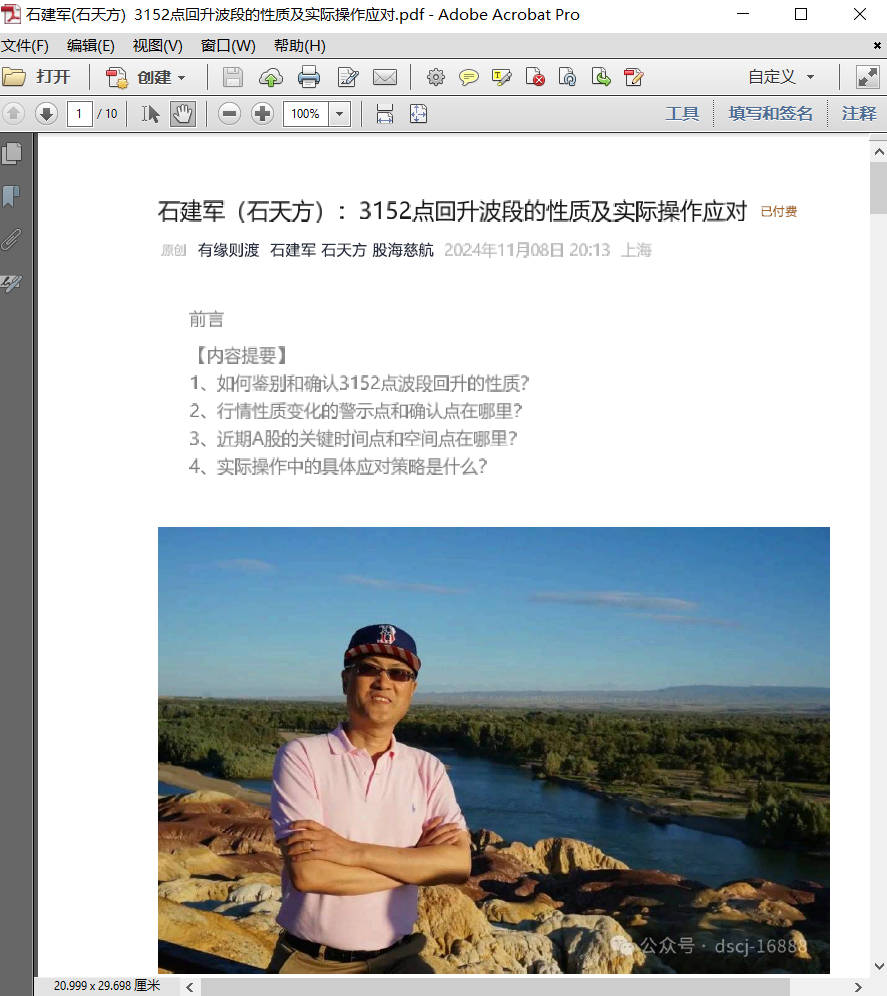Open the 编辑(E) menu
This screenshot has height=996, width=887.
tap(91, 46)
